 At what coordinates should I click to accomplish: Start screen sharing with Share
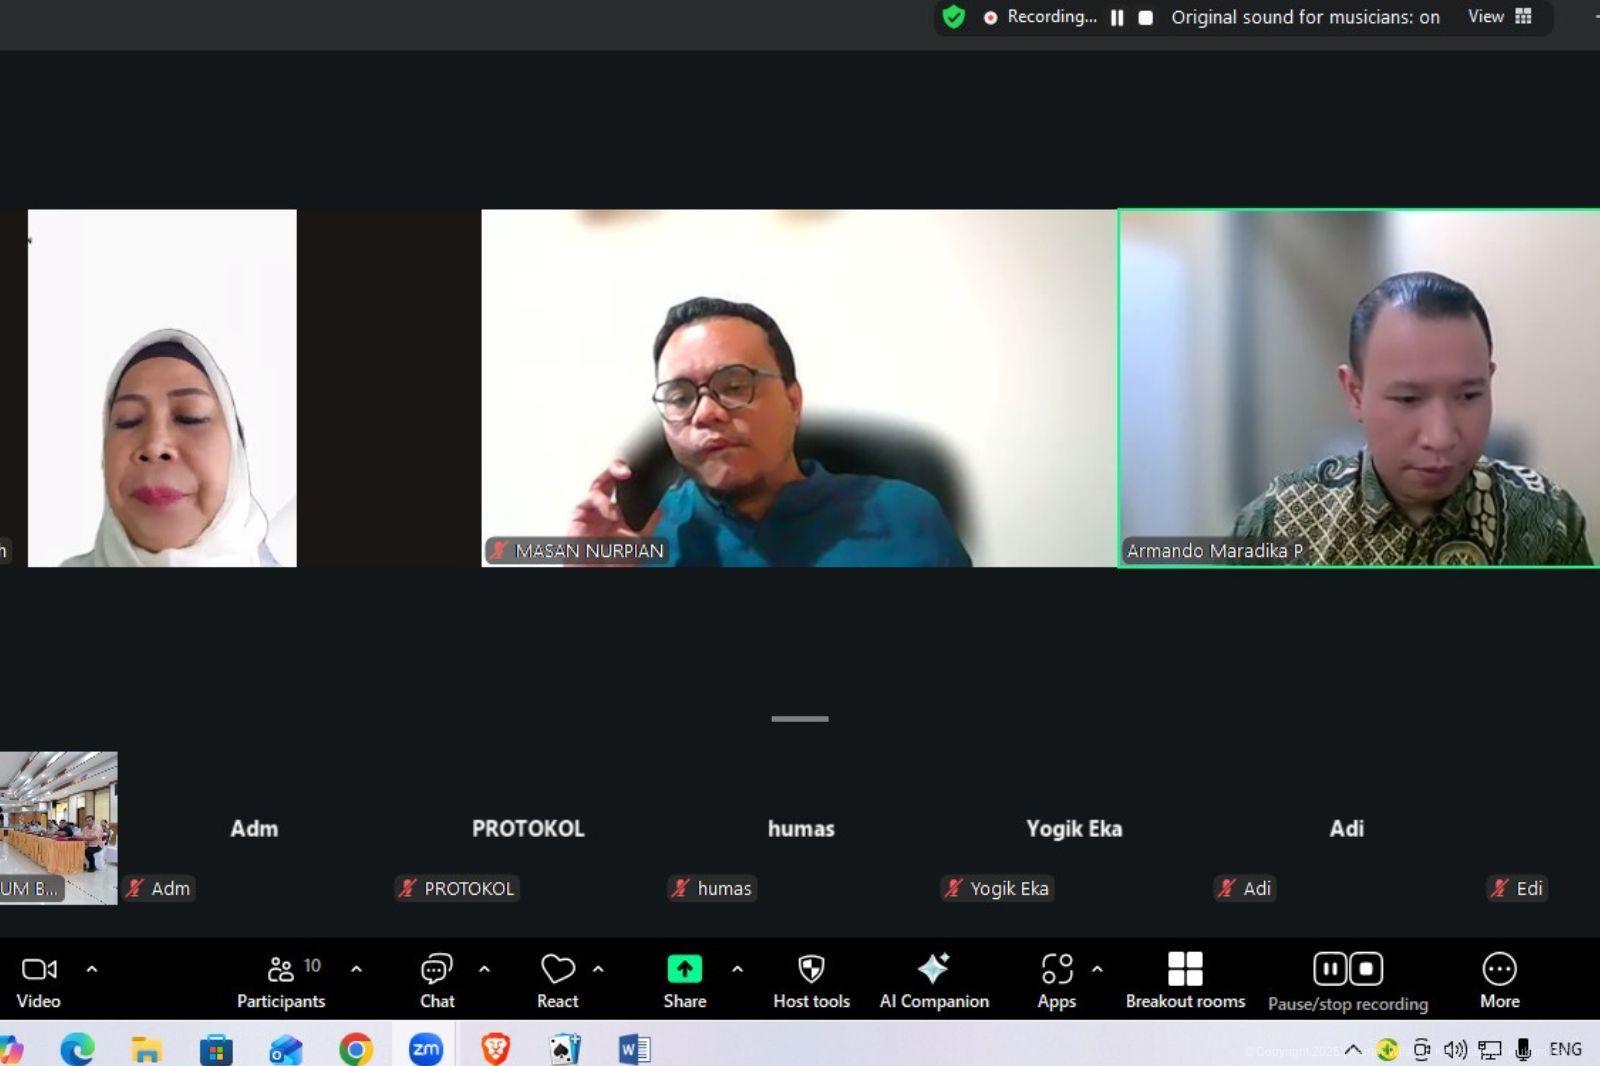[x=684, y=980]
